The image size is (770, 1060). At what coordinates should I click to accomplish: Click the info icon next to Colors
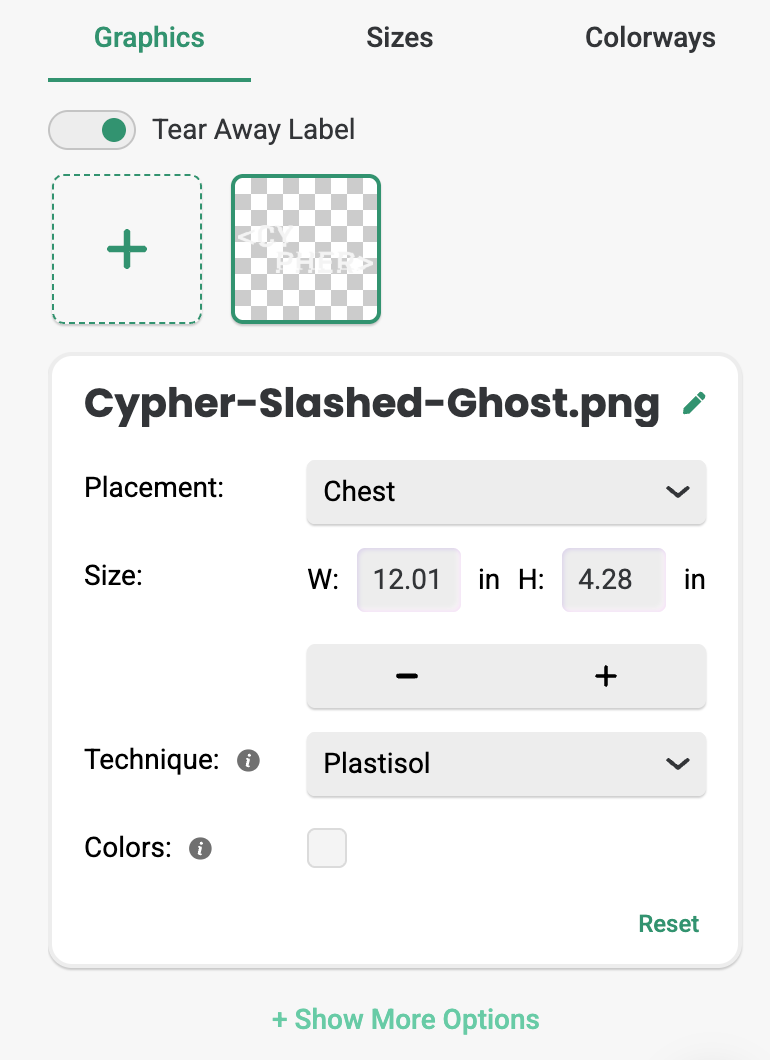coord(200,849)
